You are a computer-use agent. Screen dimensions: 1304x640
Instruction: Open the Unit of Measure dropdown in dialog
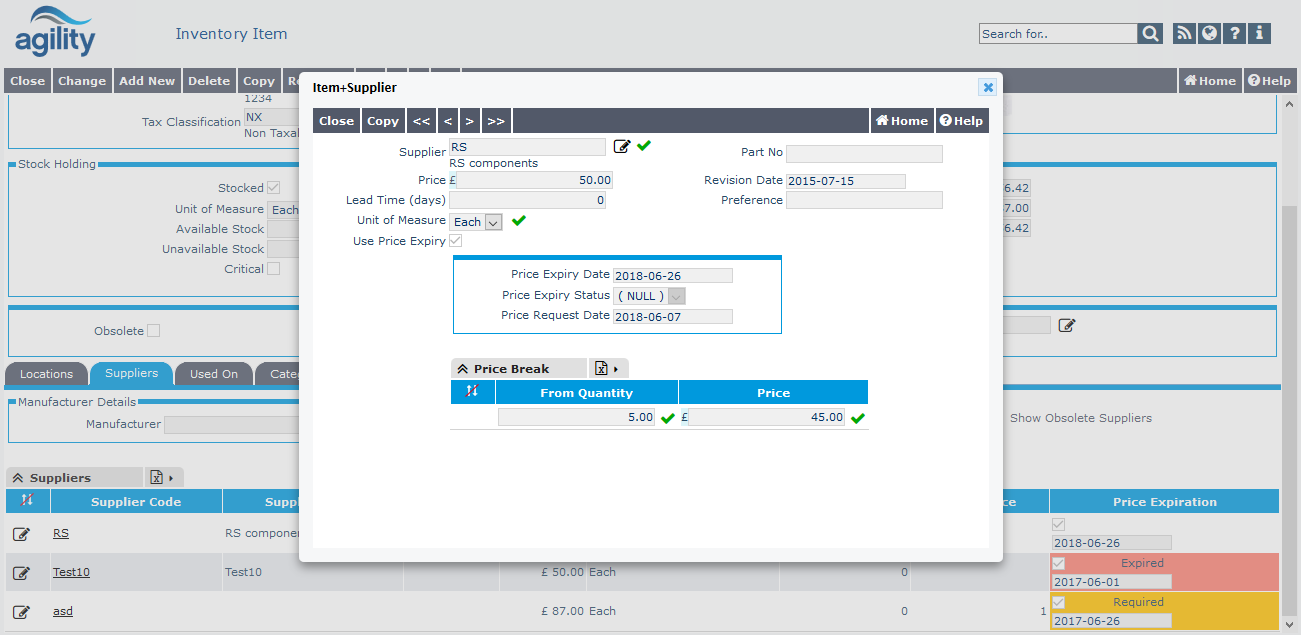[x=476, y=222]
